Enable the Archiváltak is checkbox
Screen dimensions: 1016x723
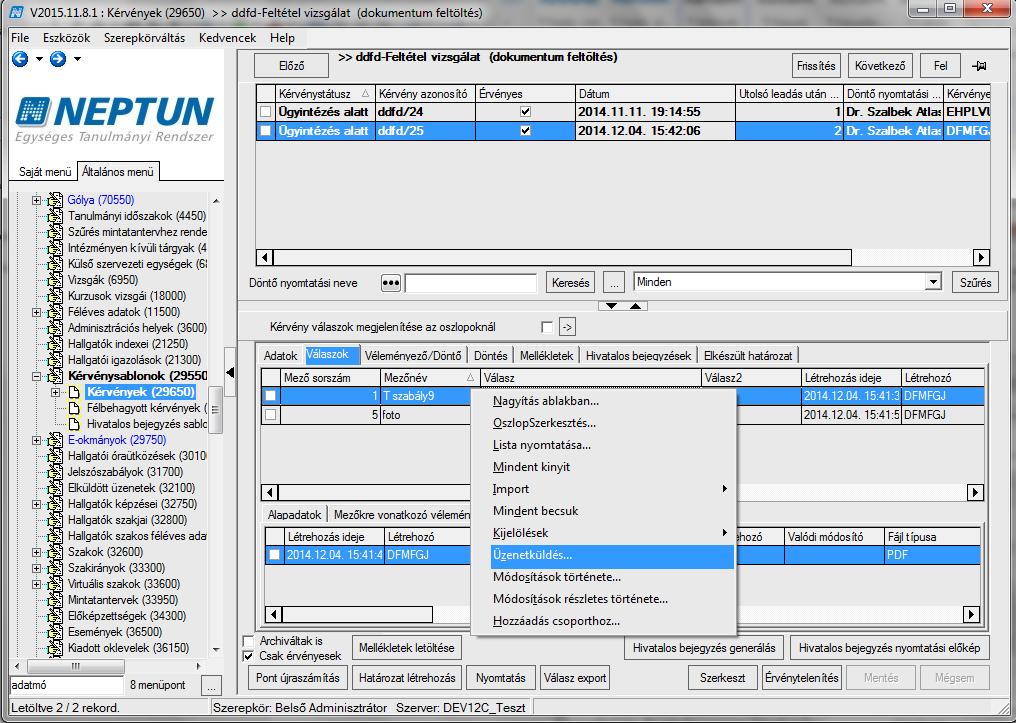[x=248, y=641]
